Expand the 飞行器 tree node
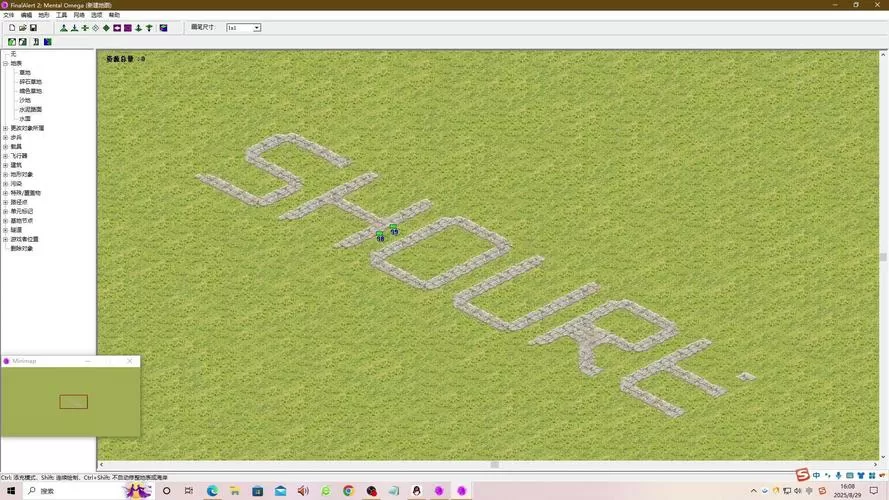 click(6, 155)
